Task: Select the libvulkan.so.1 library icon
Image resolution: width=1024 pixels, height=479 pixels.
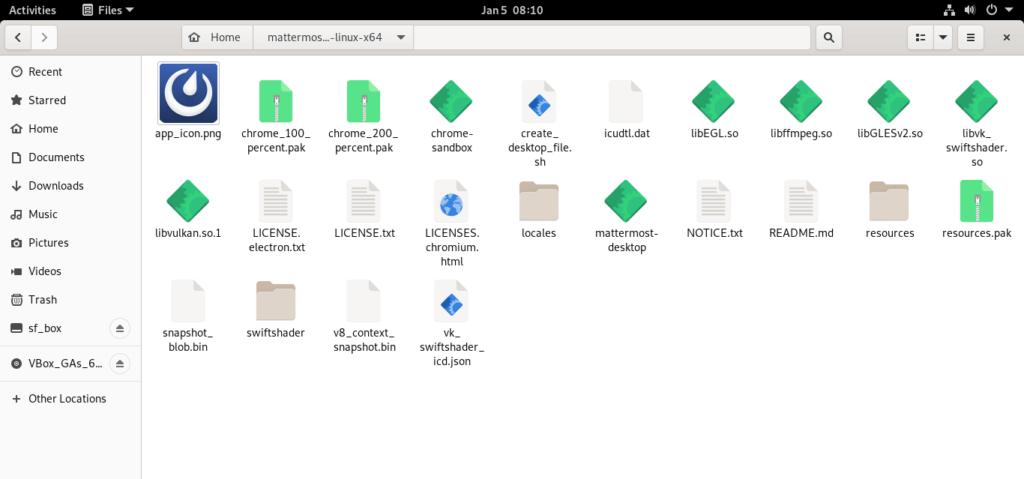Action: [x=188, y=201]
